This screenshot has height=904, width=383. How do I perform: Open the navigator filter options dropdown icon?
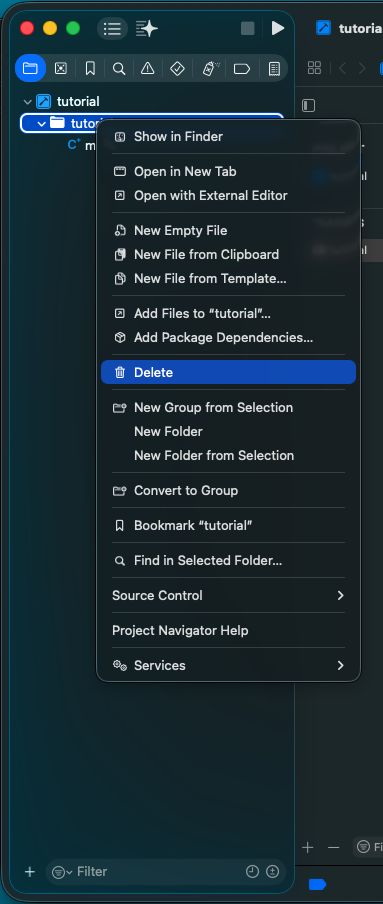[x=62, y=872]
